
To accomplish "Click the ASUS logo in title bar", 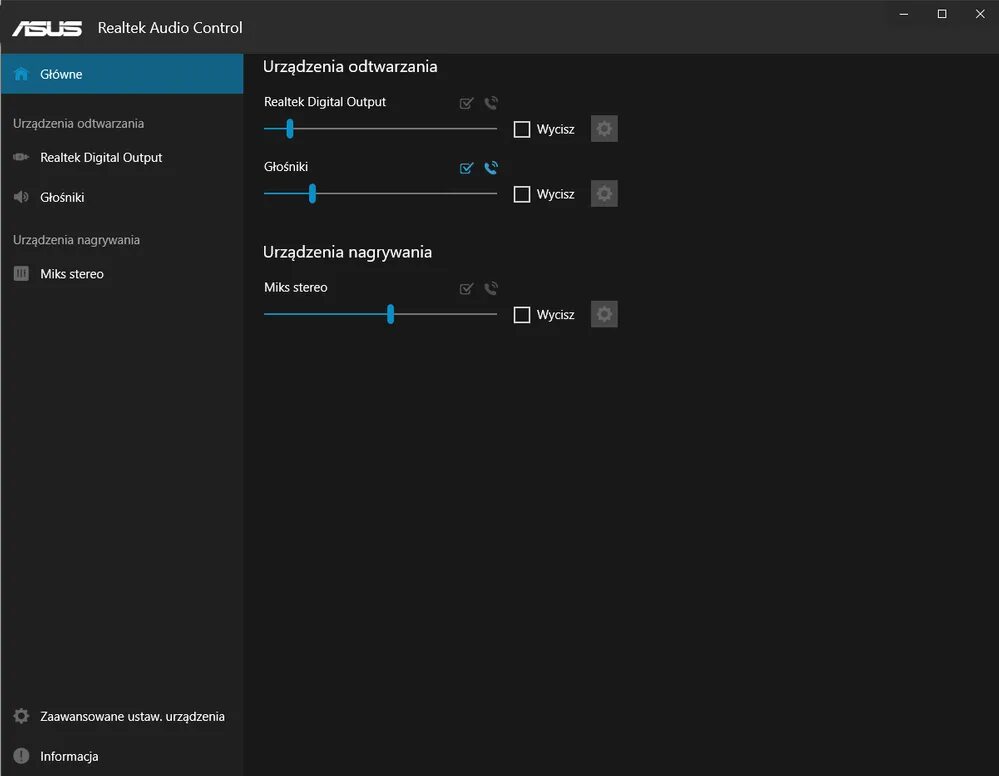I will [47, 28].
